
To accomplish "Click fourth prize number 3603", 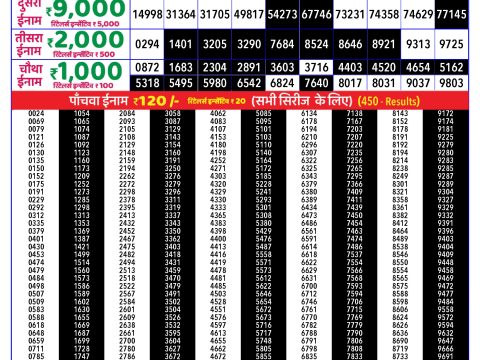I will point(282,67).
